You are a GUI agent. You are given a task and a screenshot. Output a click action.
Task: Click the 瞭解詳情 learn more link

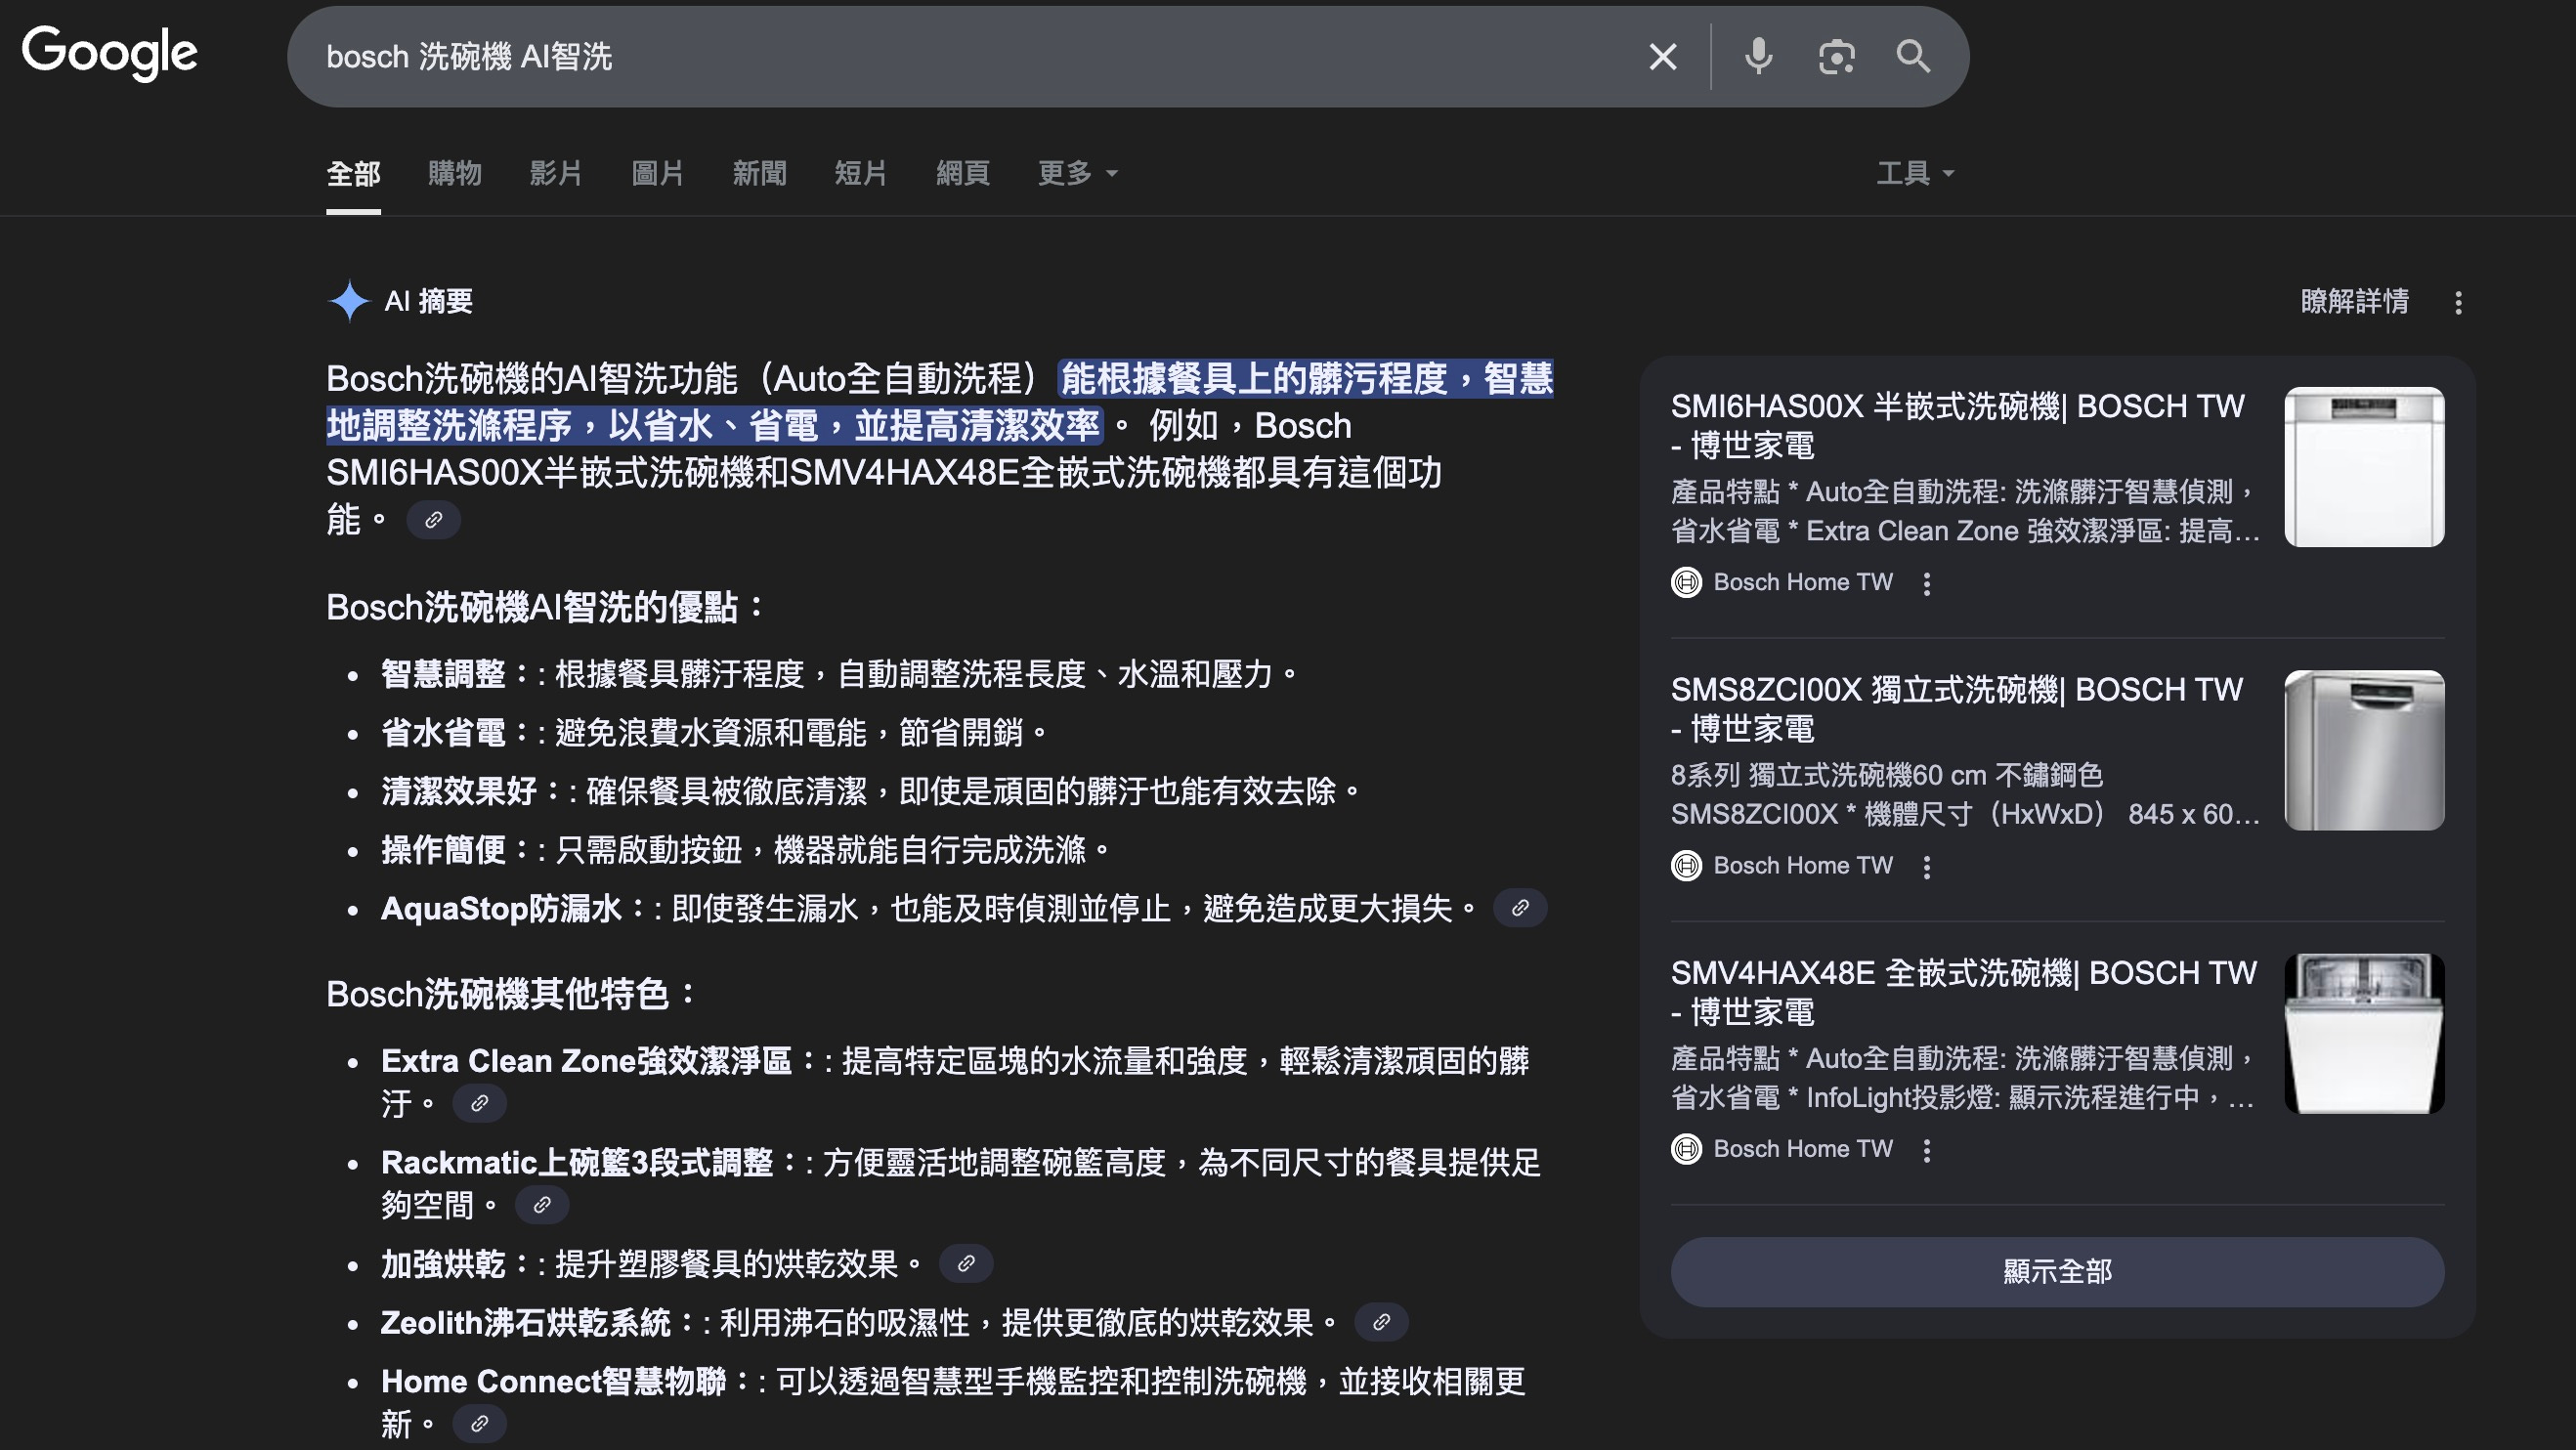(x=2354, y=301)
